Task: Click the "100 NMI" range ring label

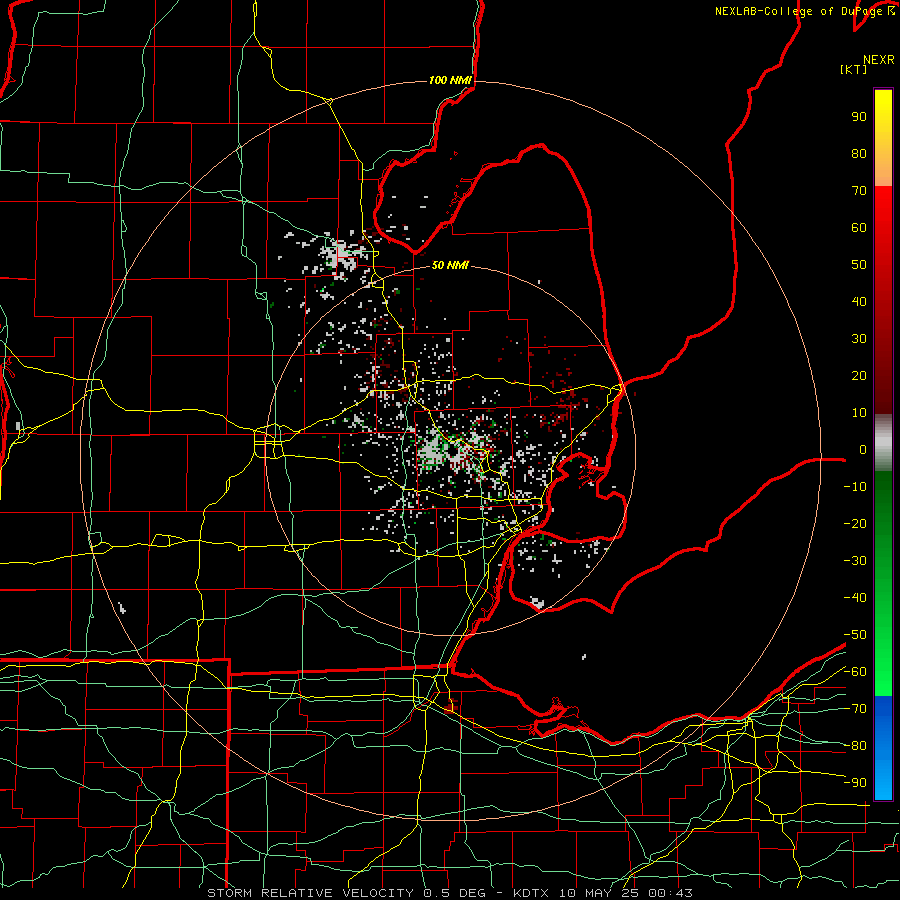Action: coord(450,80)
